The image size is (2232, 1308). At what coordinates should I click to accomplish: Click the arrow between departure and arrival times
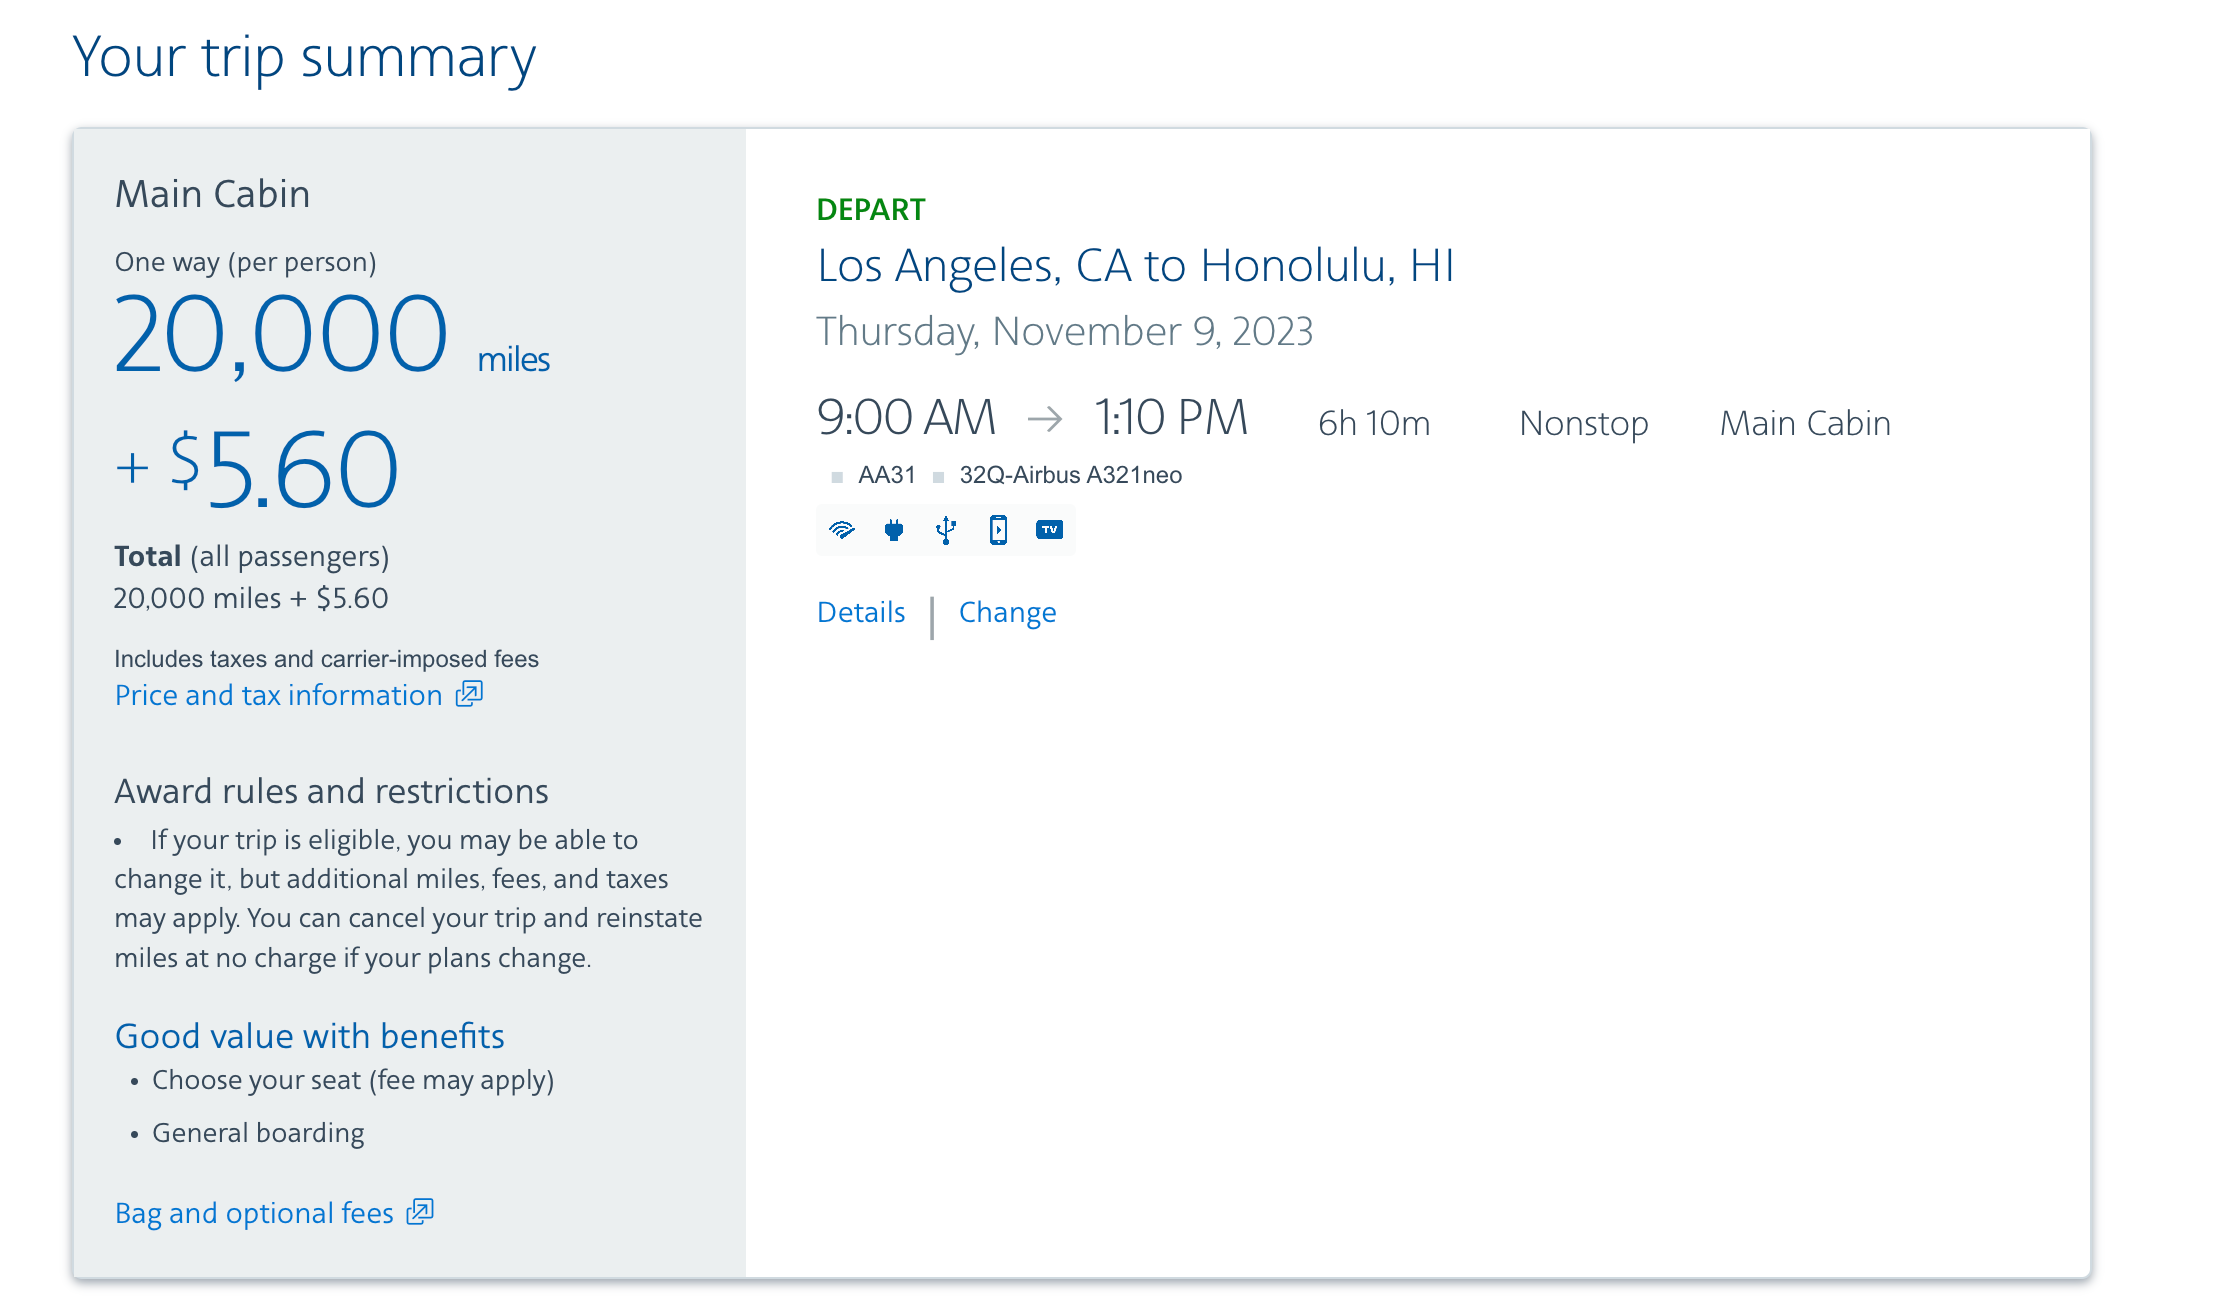(x=1045, y=418)
